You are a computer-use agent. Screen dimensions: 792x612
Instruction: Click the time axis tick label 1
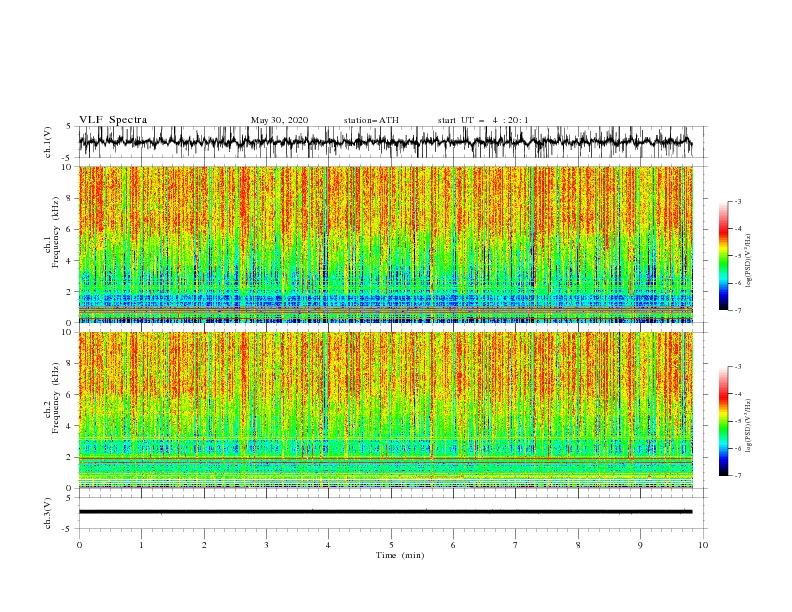coord(141,545)
